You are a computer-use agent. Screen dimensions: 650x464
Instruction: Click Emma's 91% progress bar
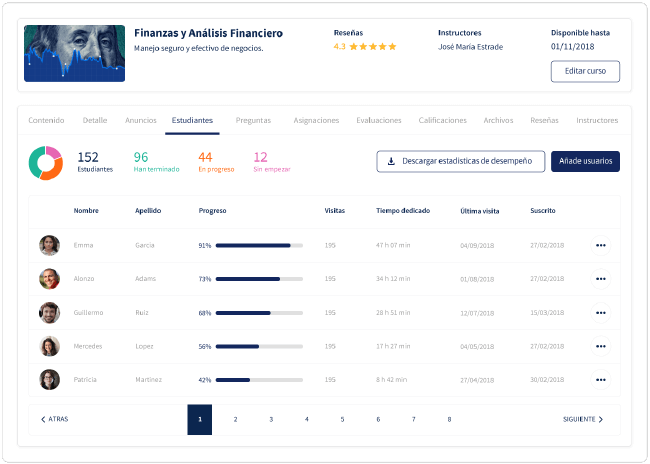coord(259,245)
